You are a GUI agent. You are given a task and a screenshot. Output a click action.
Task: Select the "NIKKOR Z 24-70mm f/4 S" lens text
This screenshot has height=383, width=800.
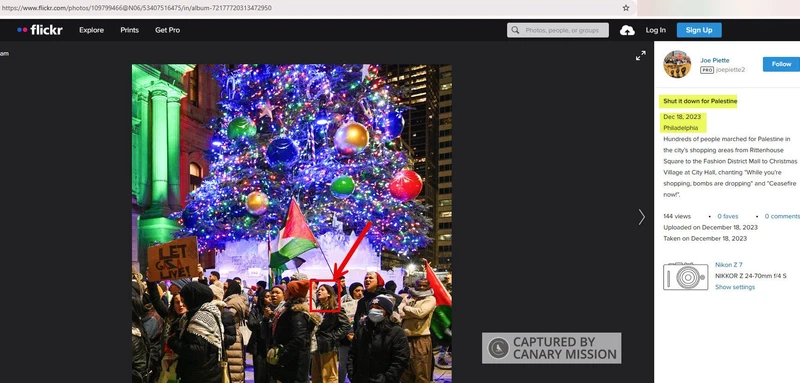[x=751, y=276]
